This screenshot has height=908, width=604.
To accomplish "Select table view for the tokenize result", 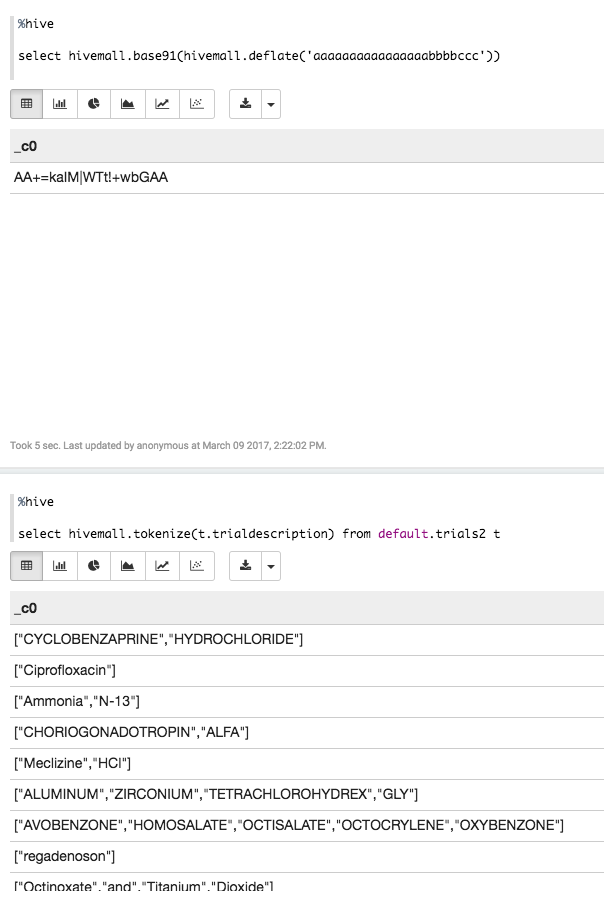I will (26, 566).
